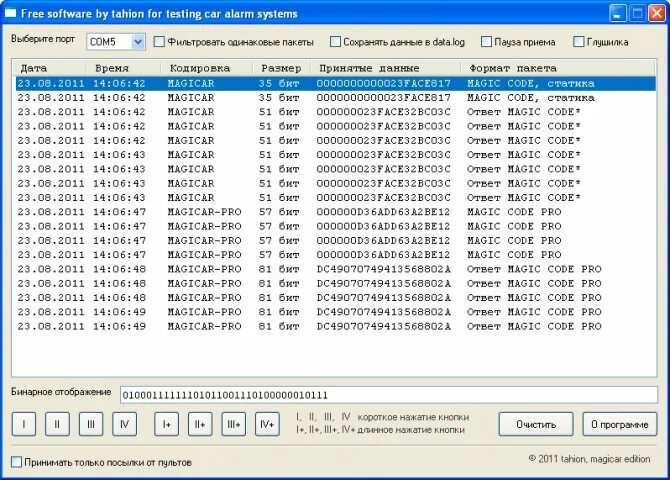
Task: Click the II short-press button
Action: pyautogui.click(x=57, y=424)
